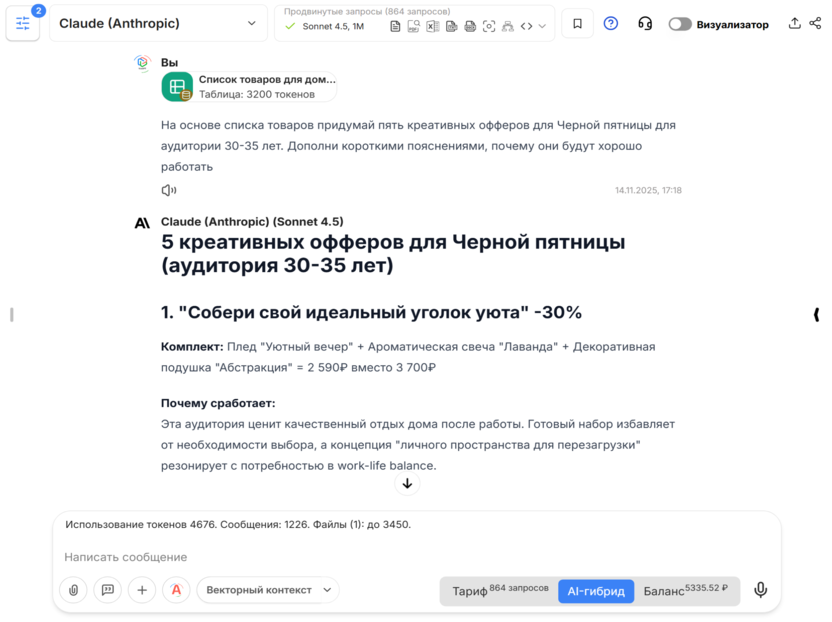Open the sidebar filter panel with badge 2

coord(23,23)
